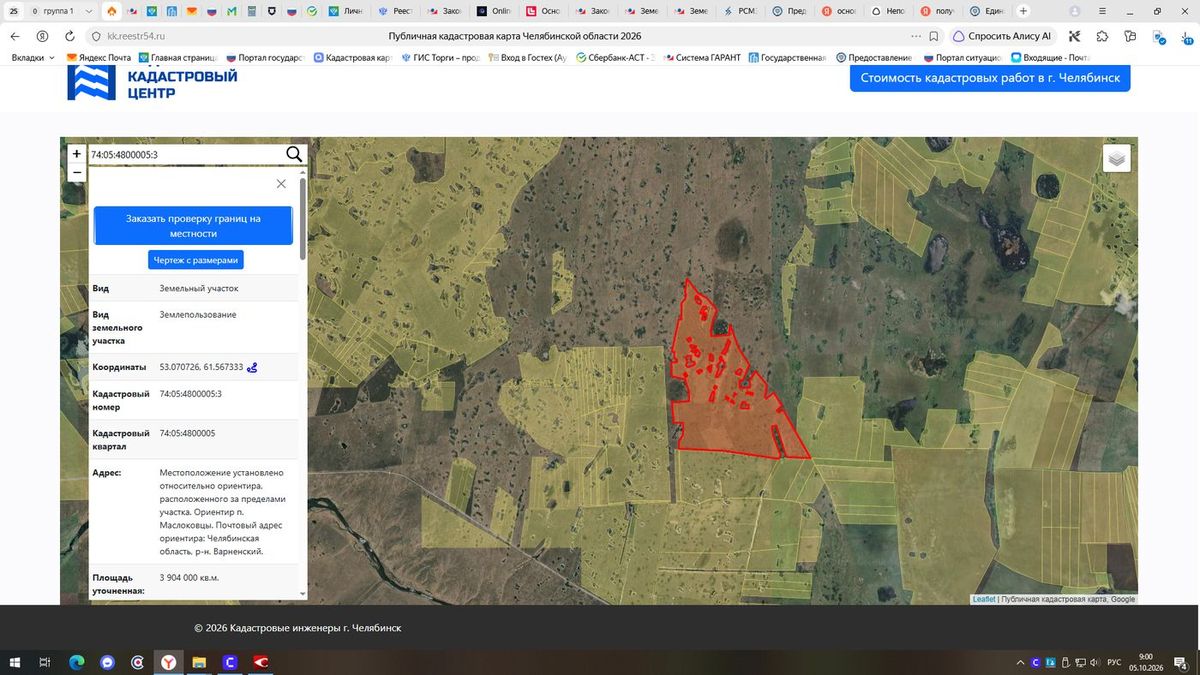Switch to the Online tab

pos(495,11)
